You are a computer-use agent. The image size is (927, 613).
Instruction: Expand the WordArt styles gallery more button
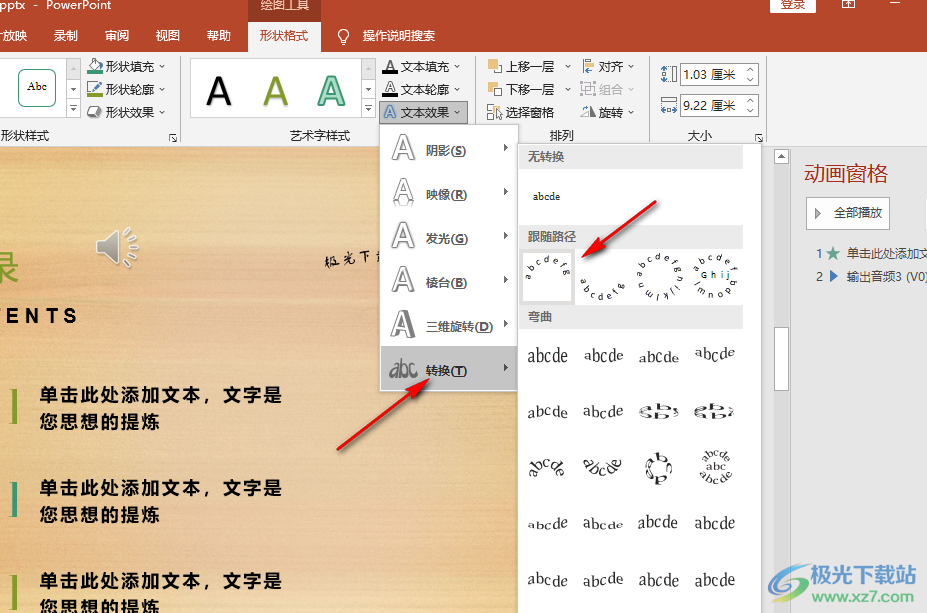pyautogui.click(x=368, y=109)
